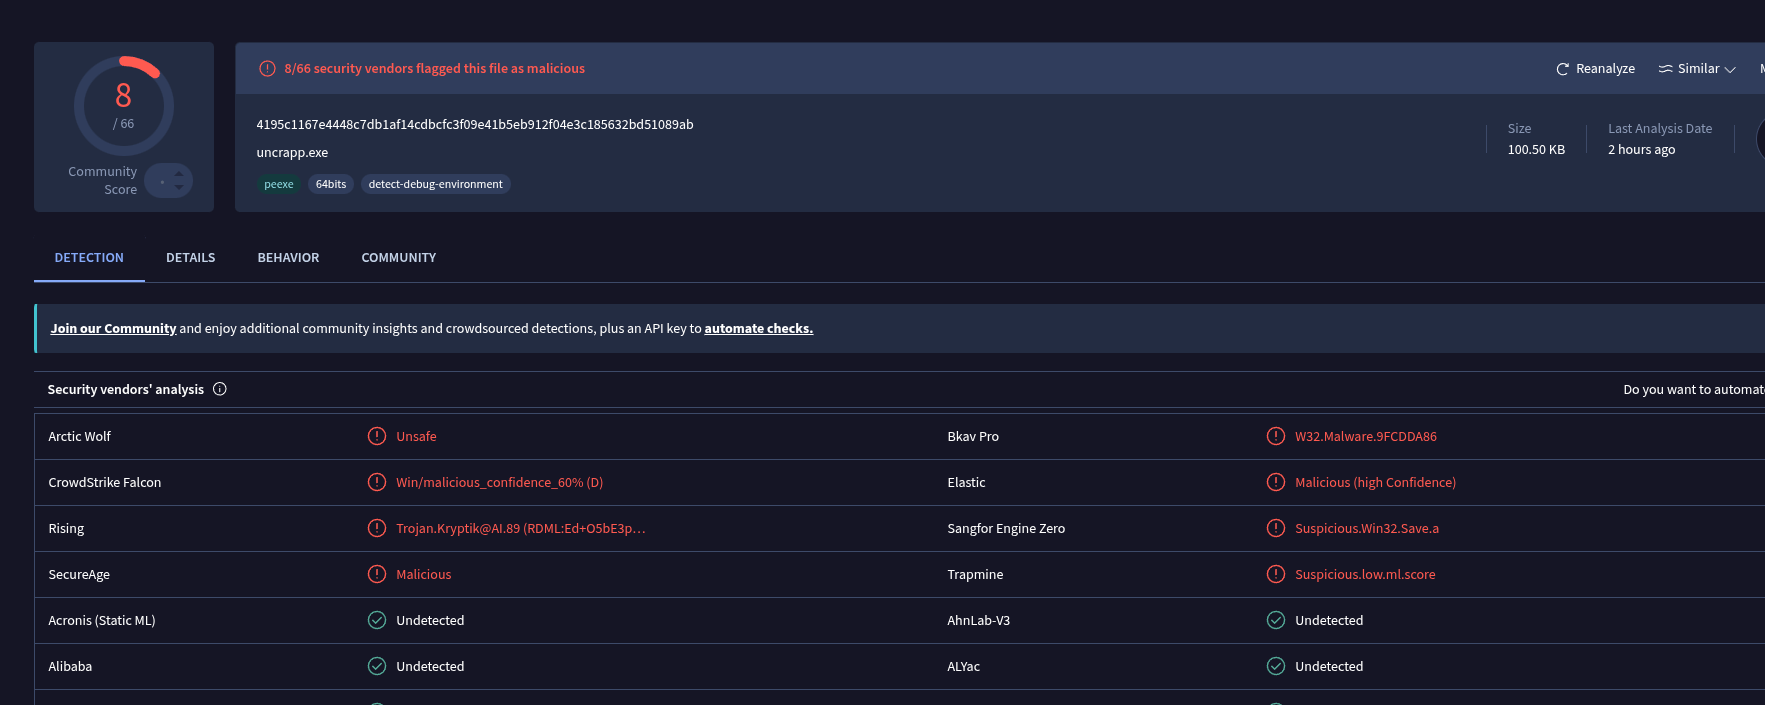Click the AhnLab-V3 vendor name

click(x=978, y=621)
